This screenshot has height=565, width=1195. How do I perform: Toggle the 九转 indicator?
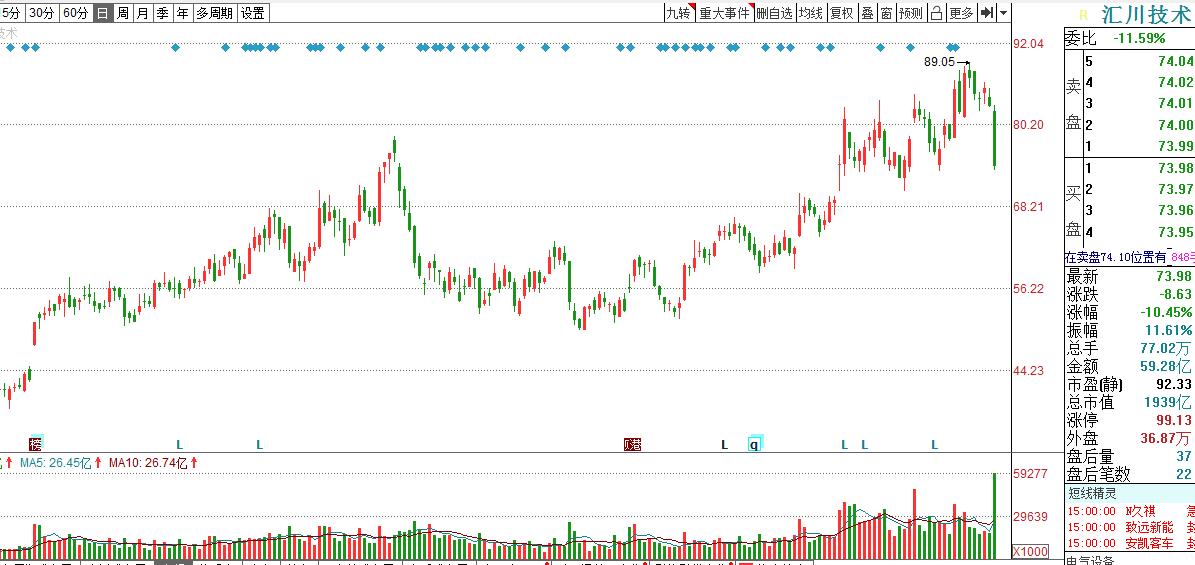(x=678, y=12)
